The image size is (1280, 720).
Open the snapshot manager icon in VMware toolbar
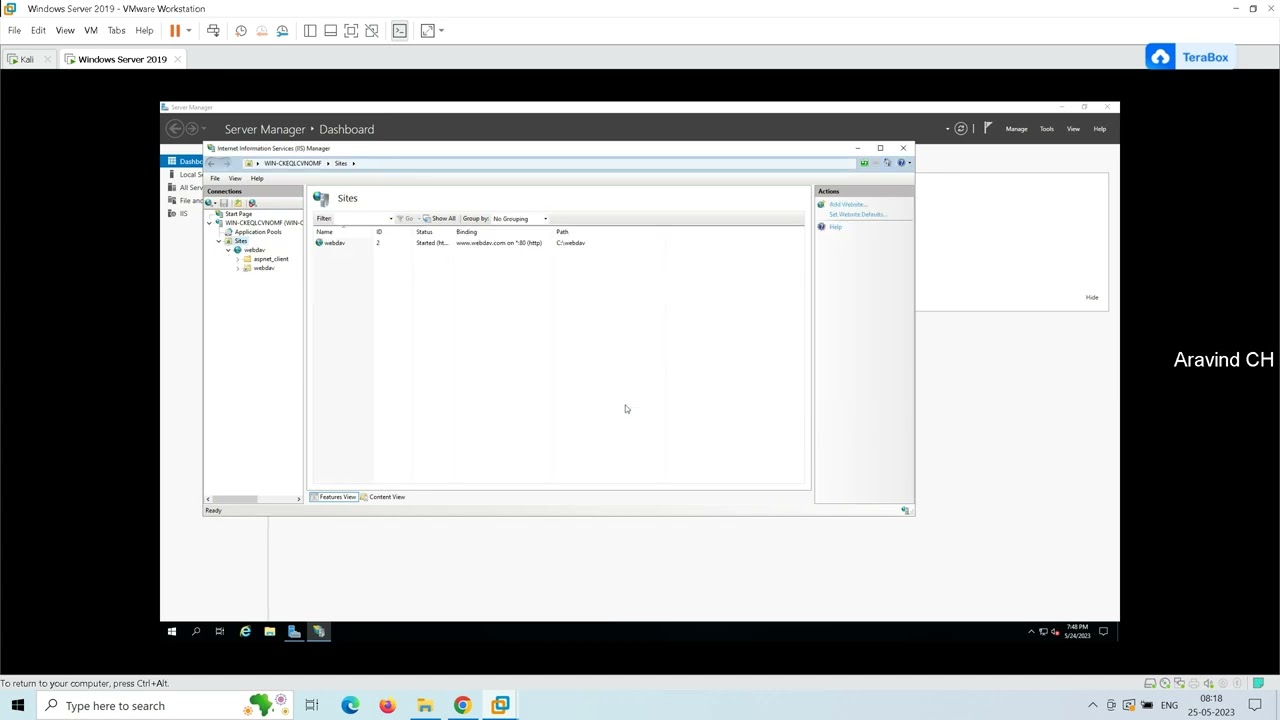[x=282, y=31]
